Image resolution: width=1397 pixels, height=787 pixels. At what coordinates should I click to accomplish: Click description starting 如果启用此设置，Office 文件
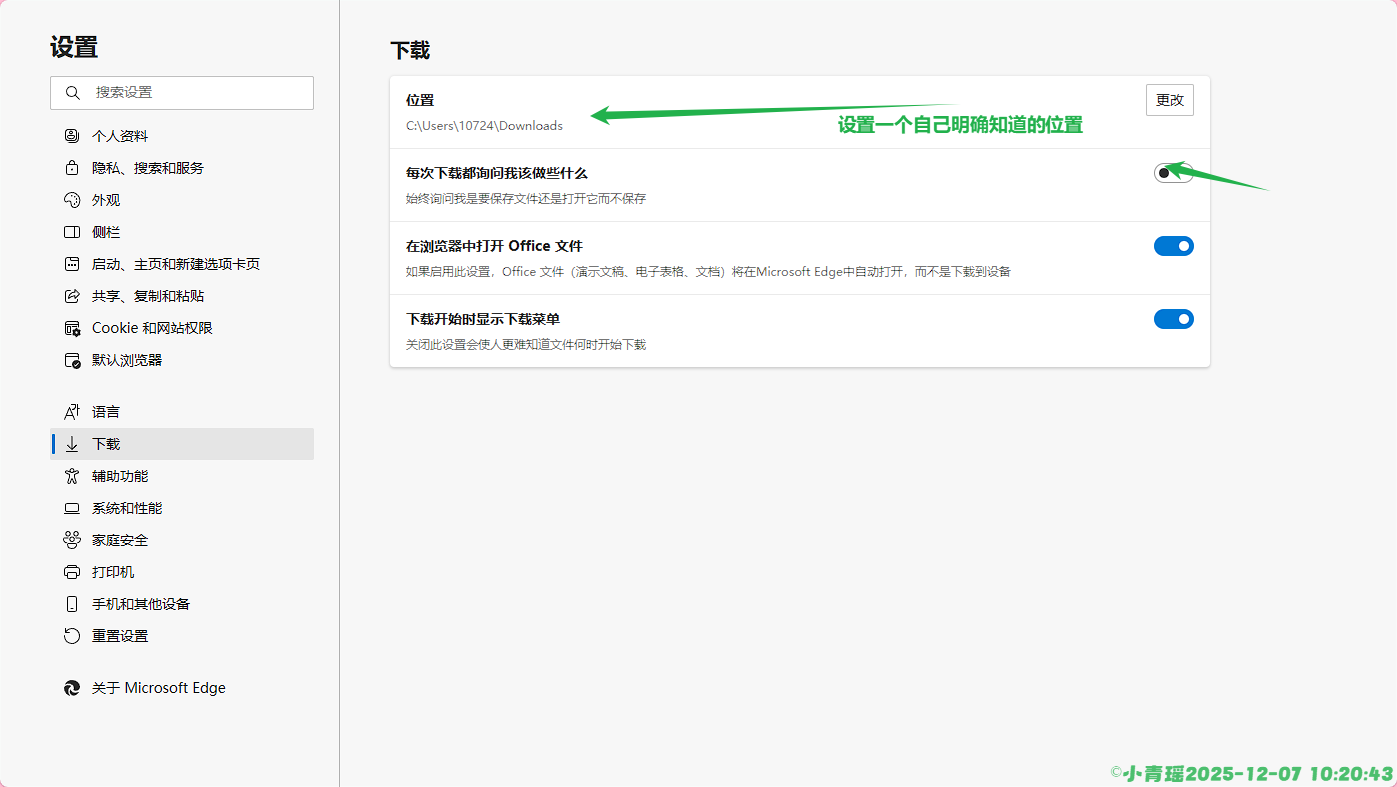[708, 272]
